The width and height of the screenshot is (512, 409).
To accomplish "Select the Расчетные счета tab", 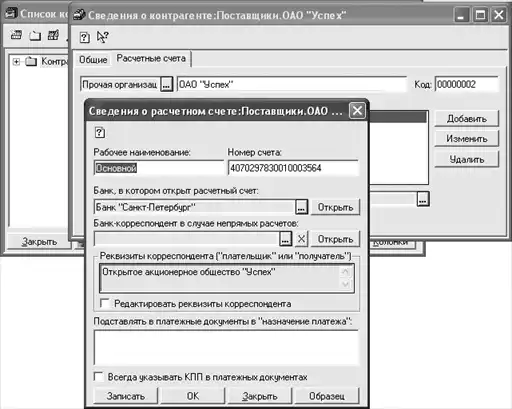I will pos(151,58).
